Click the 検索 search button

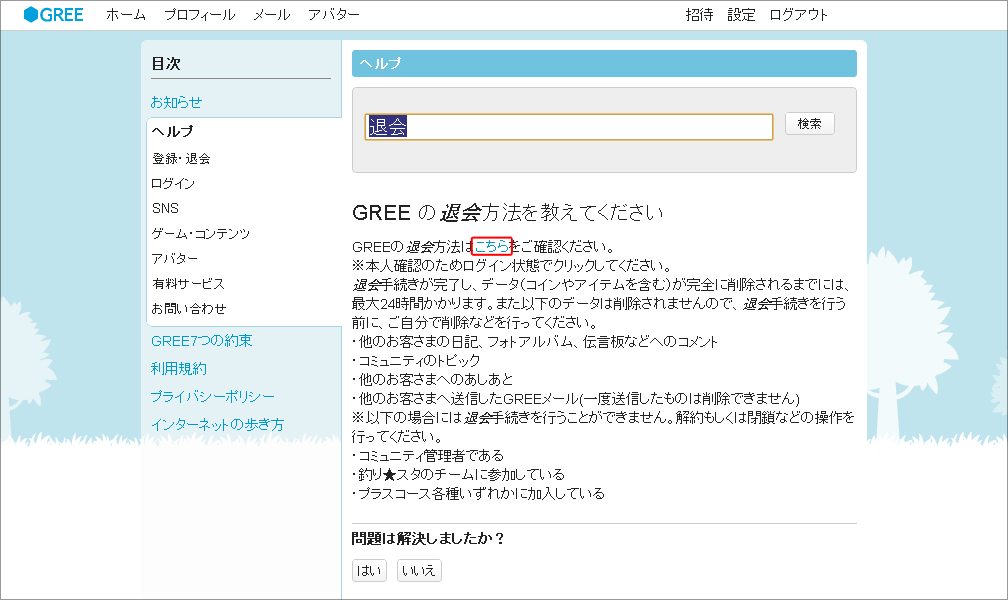pos(810,123)
